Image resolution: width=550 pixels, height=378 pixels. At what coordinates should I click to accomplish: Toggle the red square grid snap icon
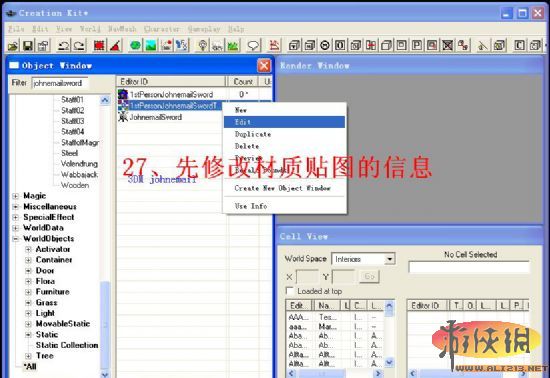[99, 46]
